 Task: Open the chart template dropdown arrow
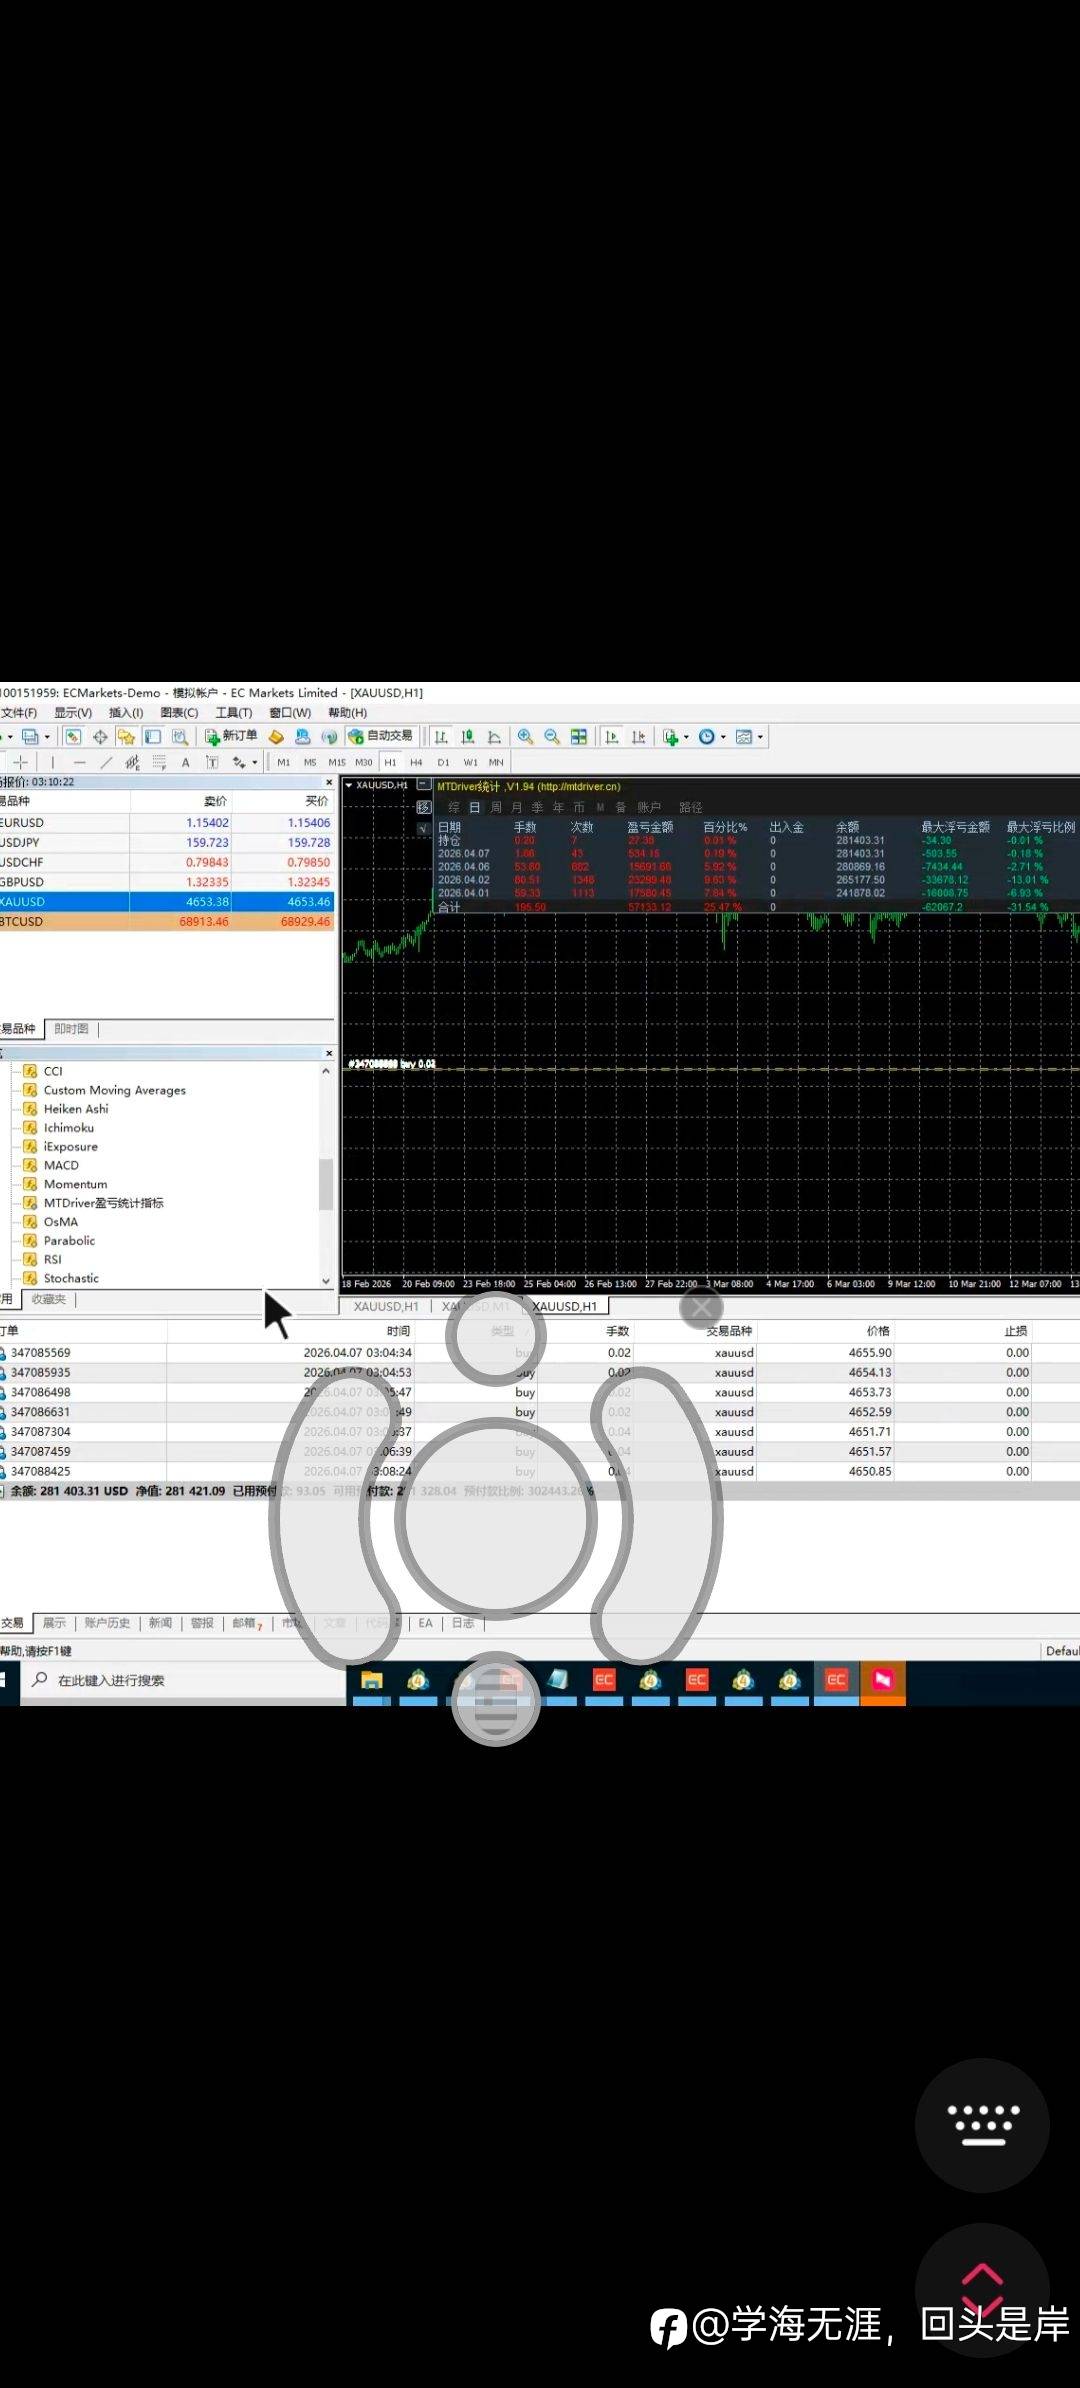[x=761, y=737]
